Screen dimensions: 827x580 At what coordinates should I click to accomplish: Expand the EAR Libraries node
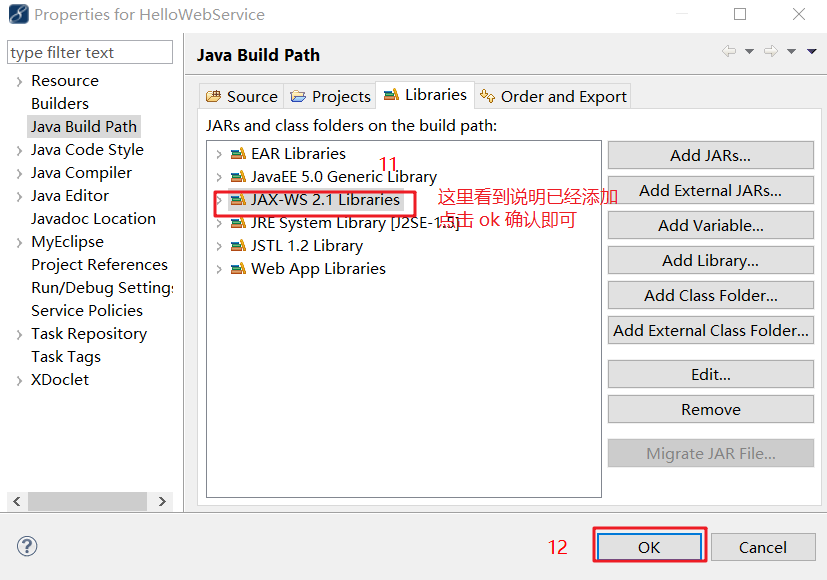click(x=219, y=154)
